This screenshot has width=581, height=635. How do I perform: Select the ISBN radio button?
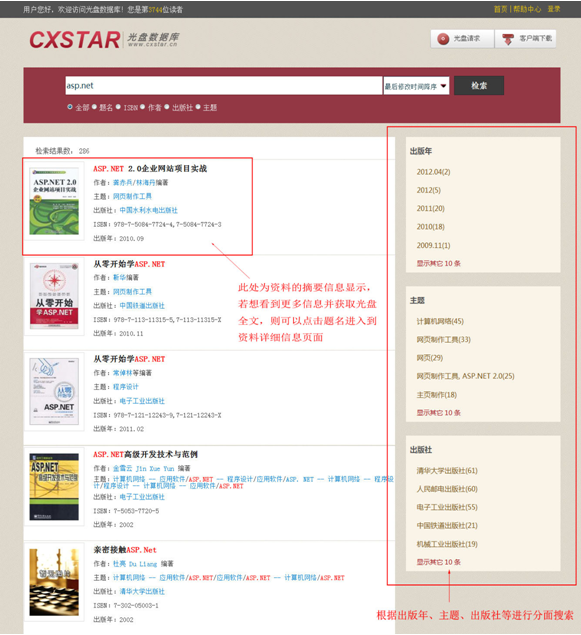click(118, 107)
